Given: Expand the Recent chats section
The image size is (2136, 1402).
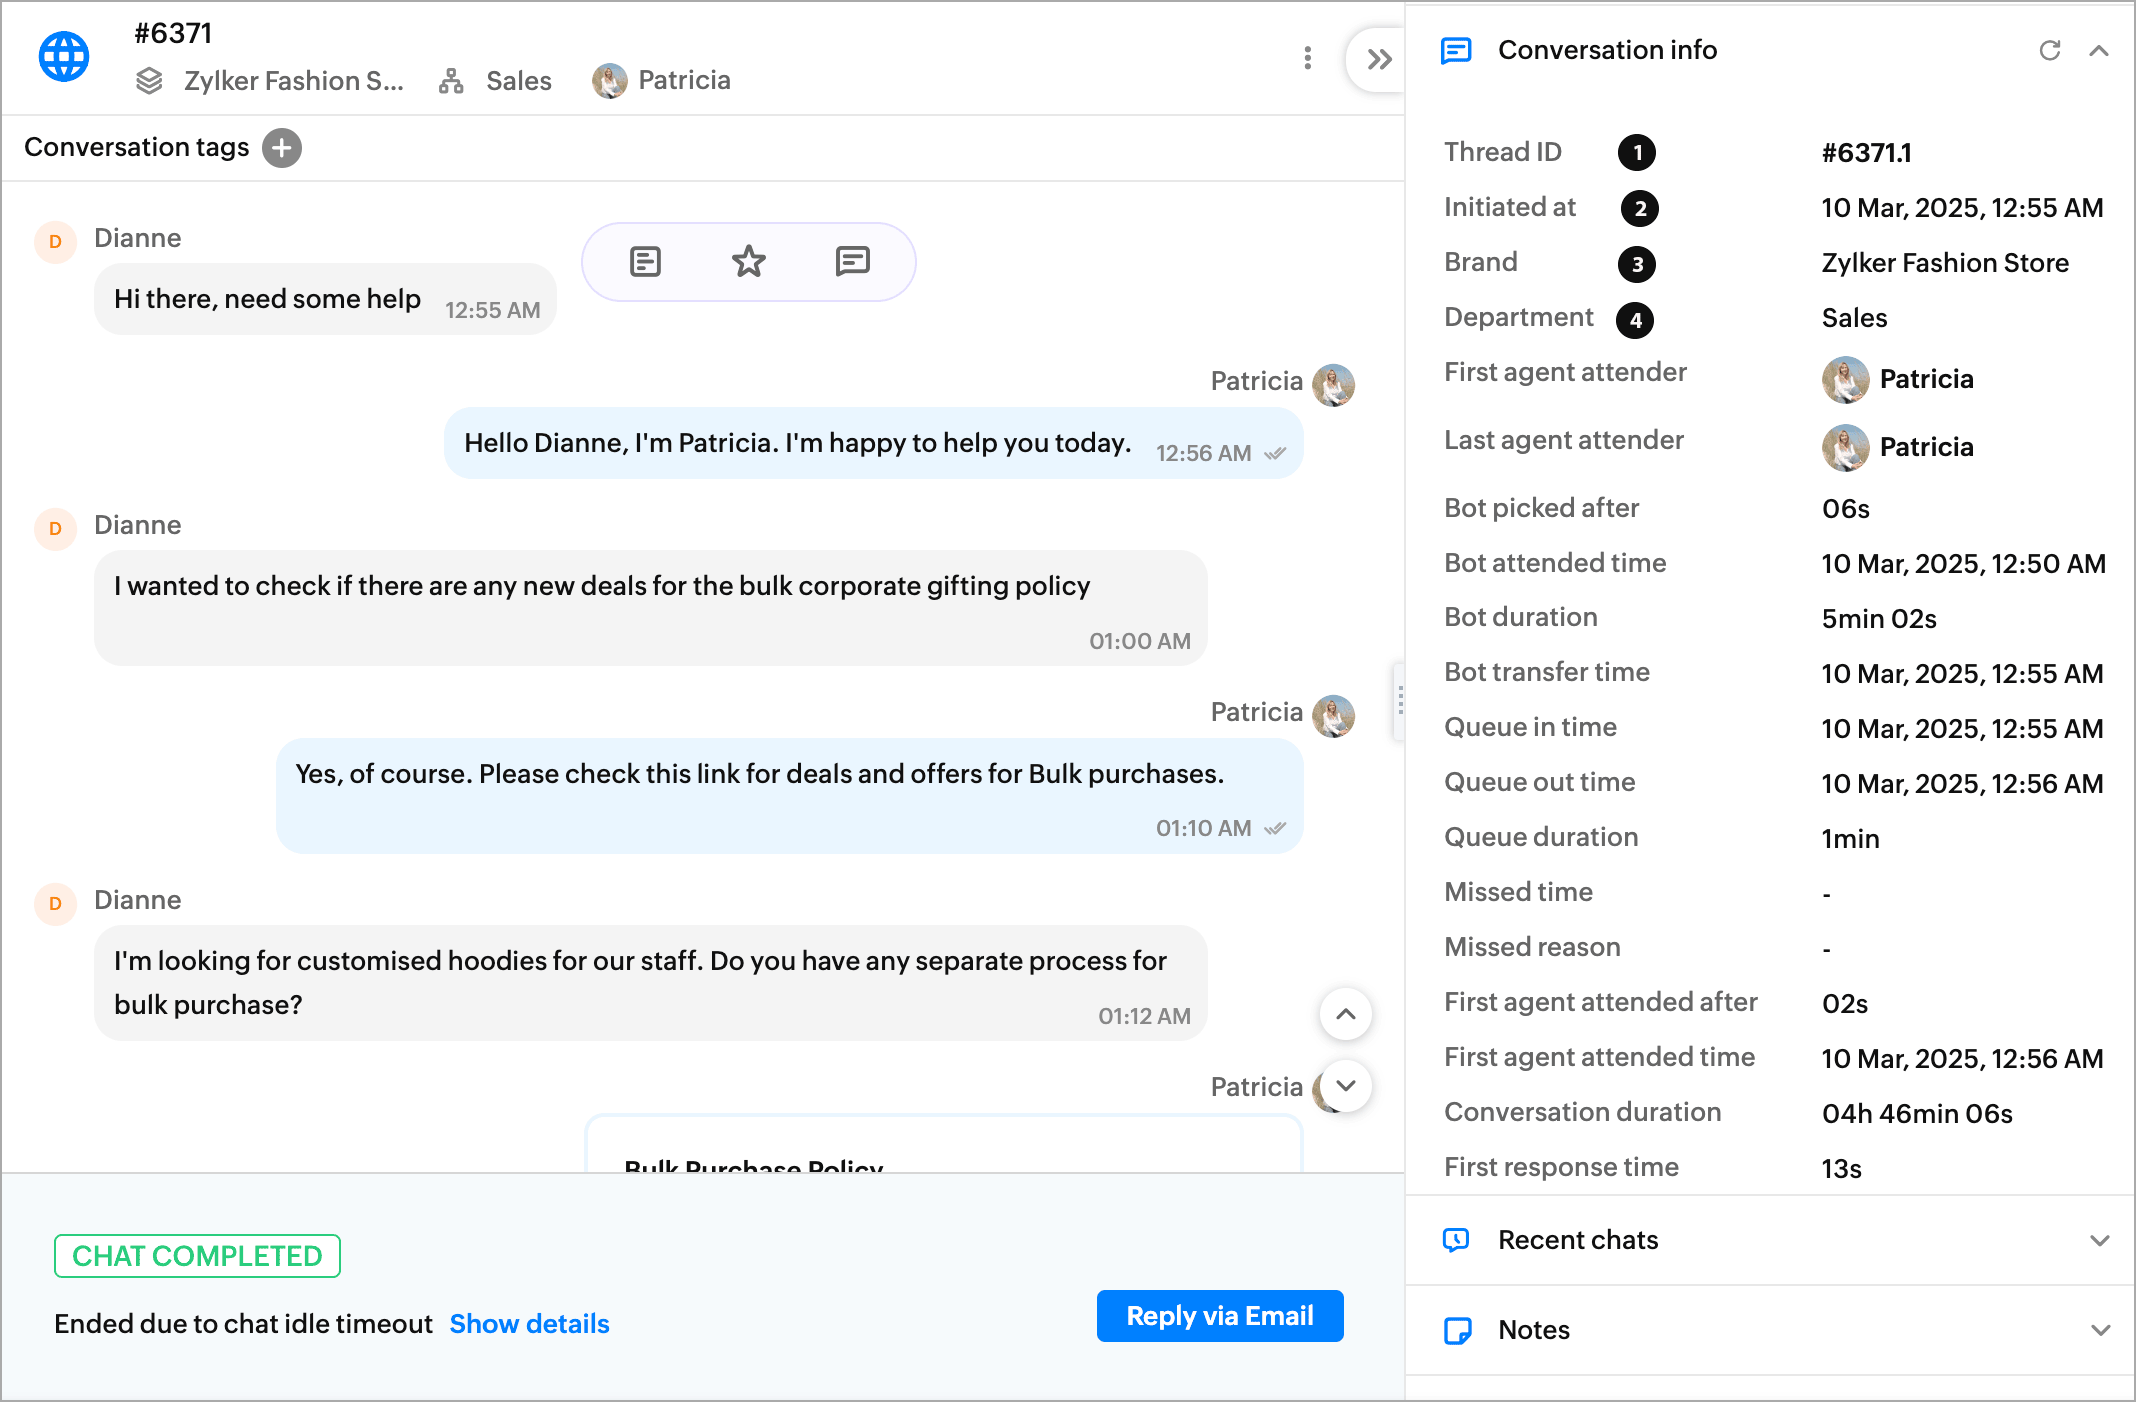Looking at the screenshot, I should [2099, 1240].
